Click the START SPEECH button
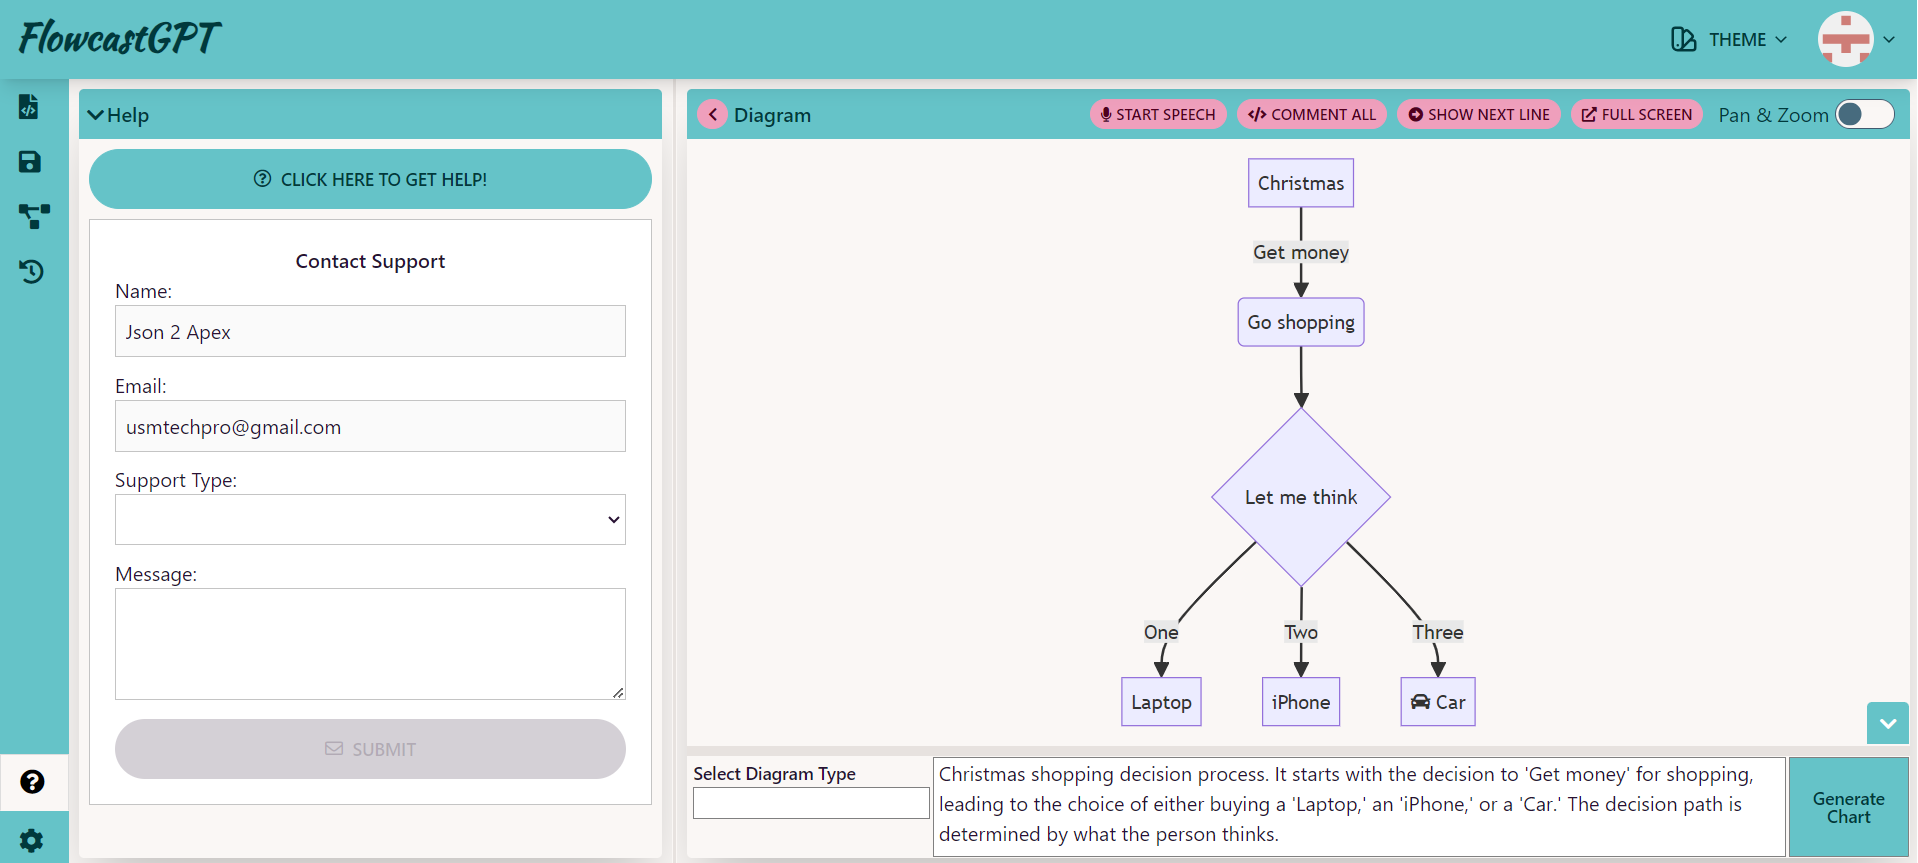The height and width of the screenshot is (863, 1918). coord(1158,115)
